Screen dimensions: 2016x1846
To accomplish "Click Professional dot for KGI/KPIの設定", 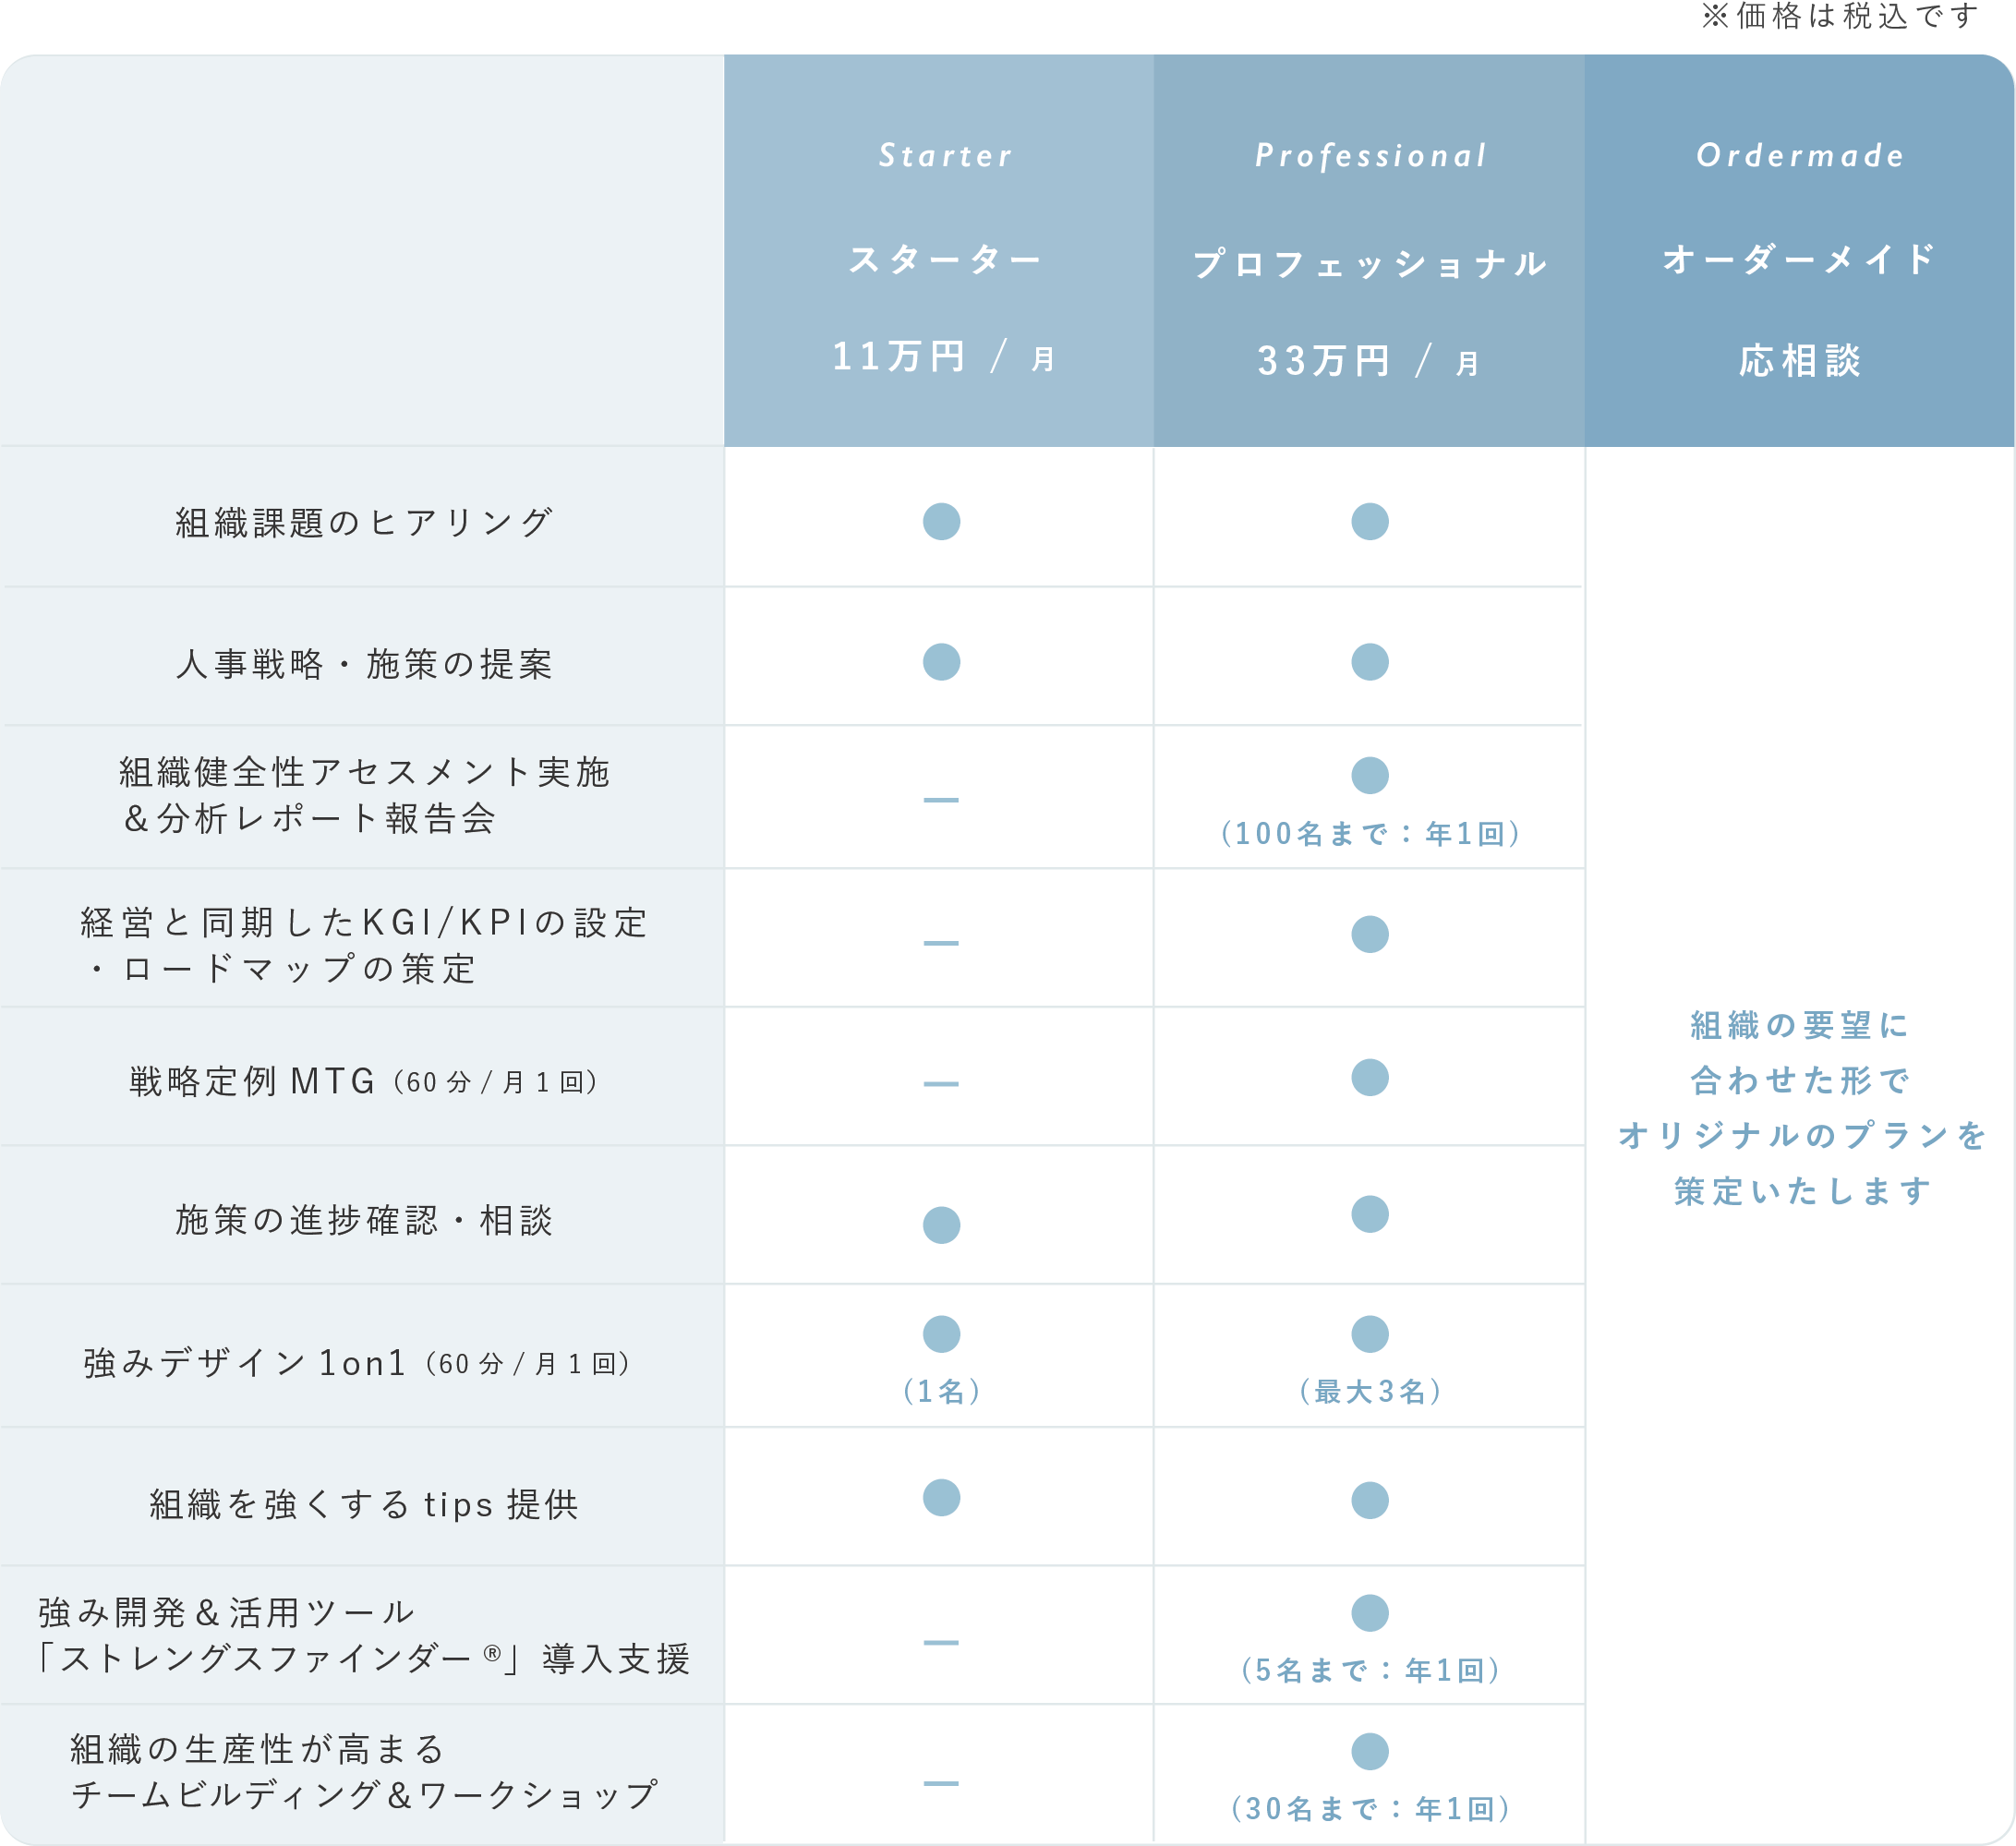I will click(x=1370, y=934).
